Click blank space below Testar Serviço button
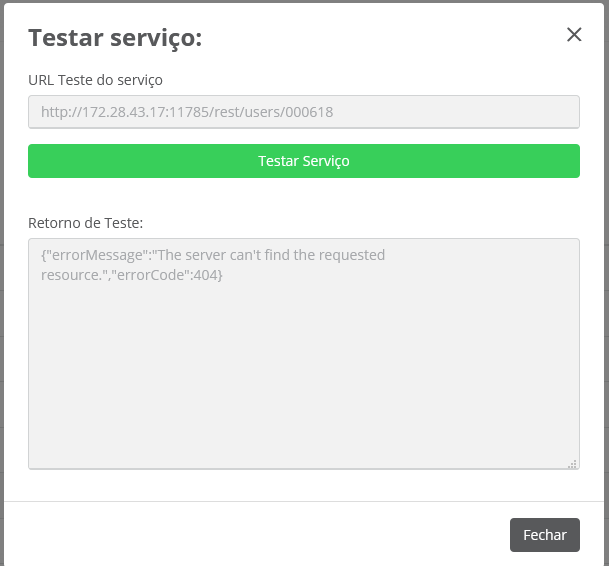609x566 pixels. pyautogui.click(x=304, y=196)
